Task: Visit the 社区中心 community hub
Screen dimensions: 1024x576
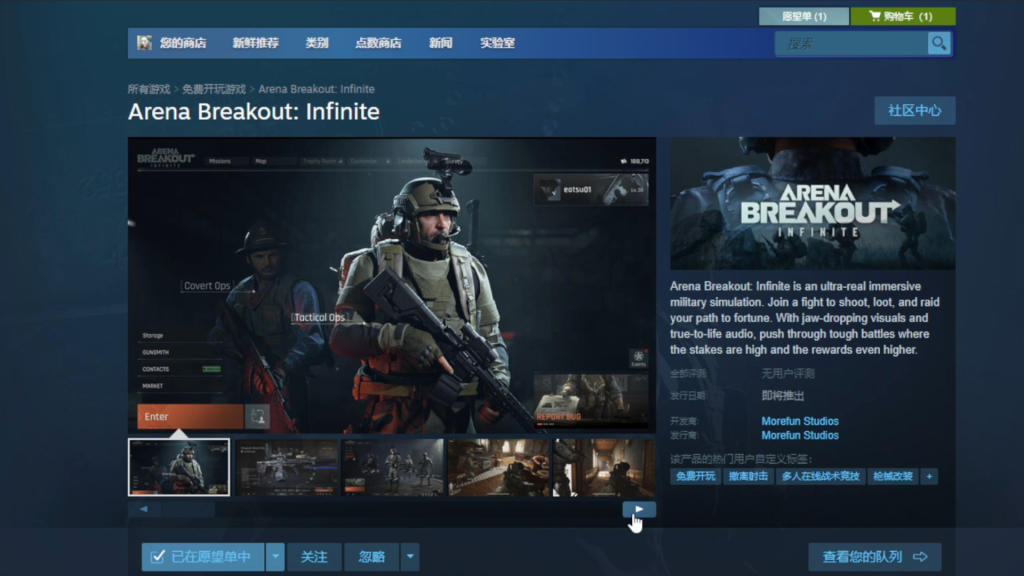Action: click(x=914, y=110)
